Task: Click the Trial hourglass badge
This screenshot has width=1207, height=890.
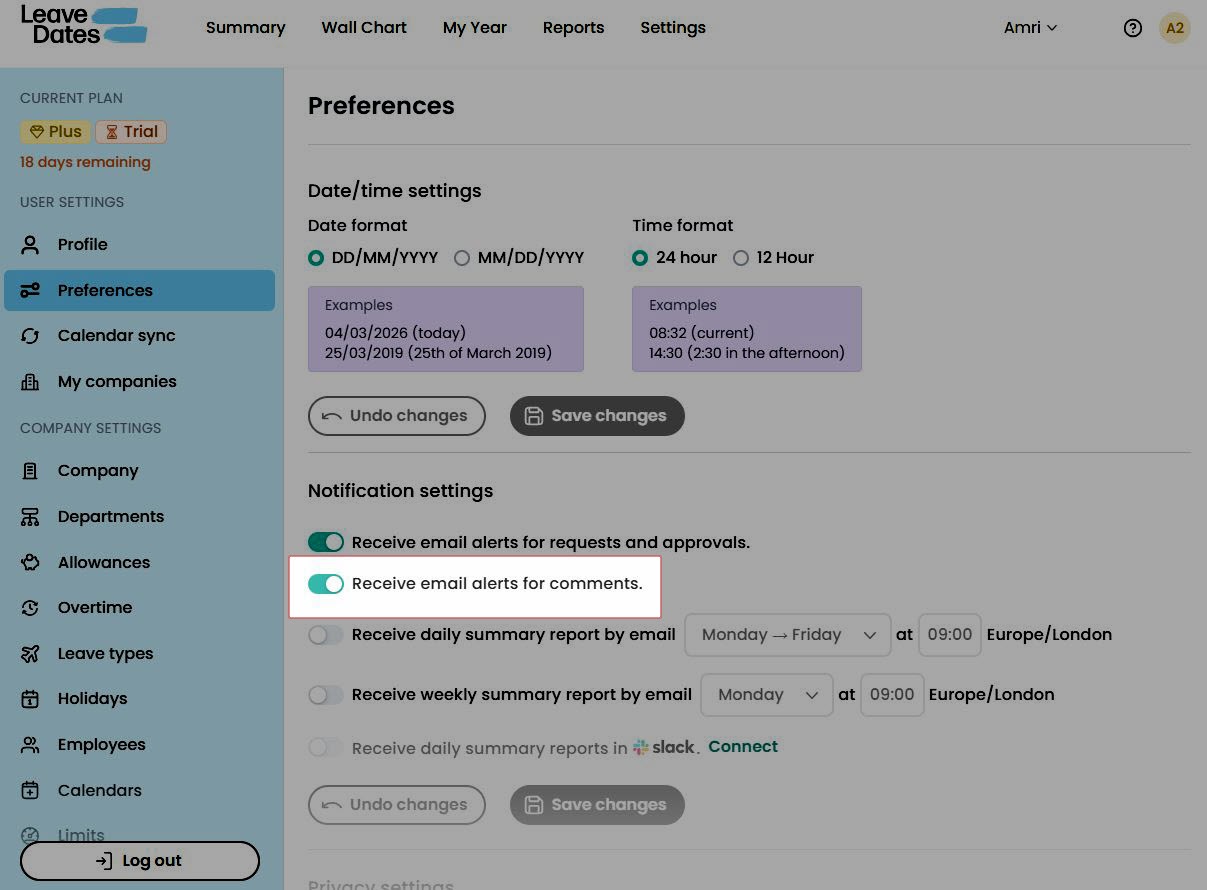Action: pyautogui.click(x=131, y=132)
